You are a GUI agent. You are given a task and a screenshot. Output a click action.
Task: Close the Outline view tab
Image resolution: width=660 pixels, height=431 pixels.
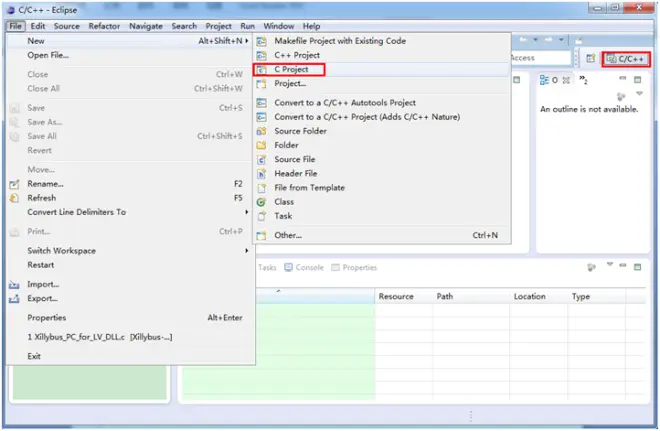coord(566,80)
